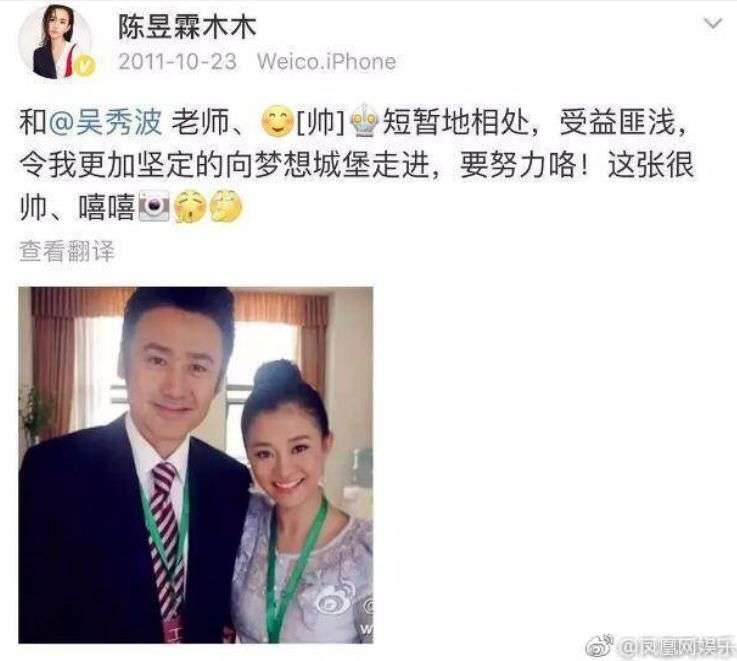Click the yellow verified badge
Screen dimensions: 737x661
pos(86,65)
